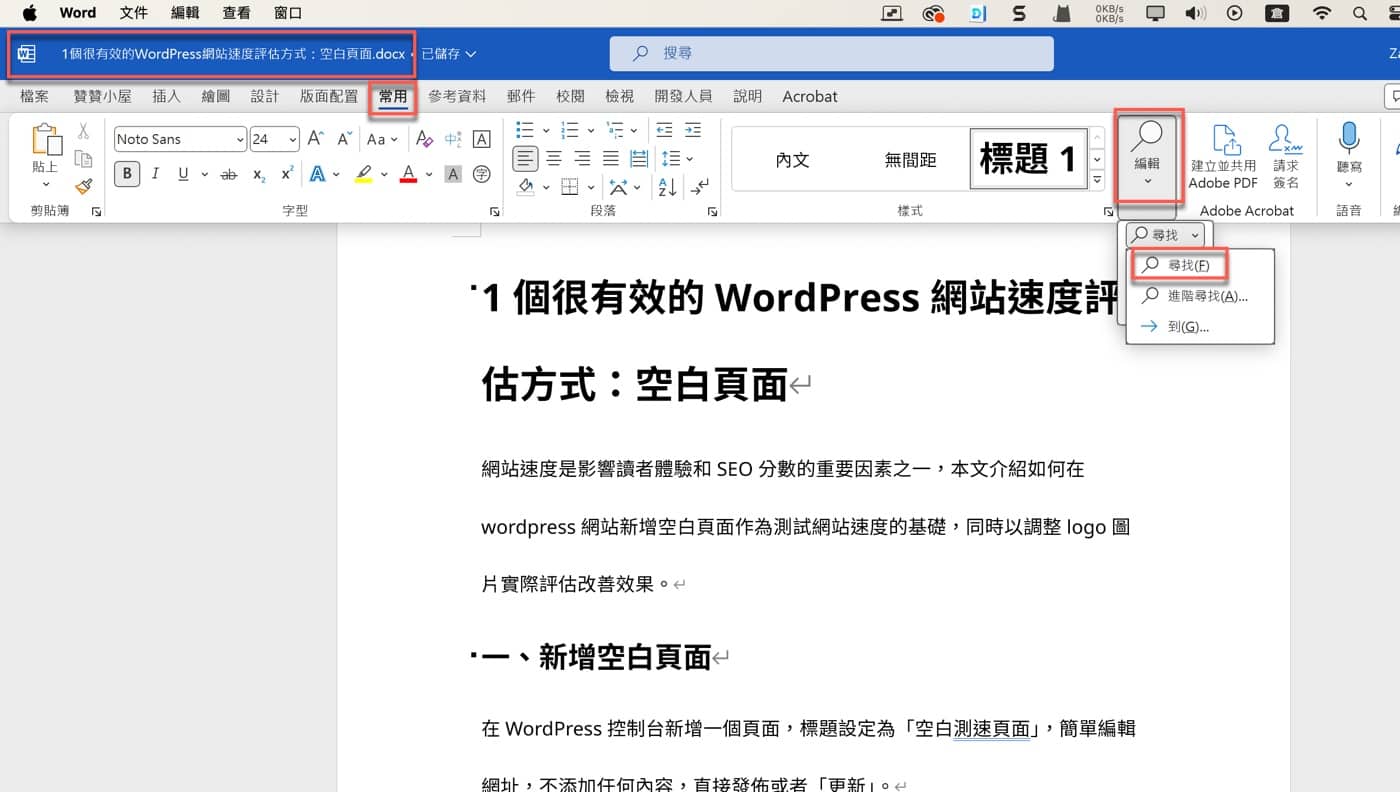Image resolution: width=1400 pixels, height=792 pixels.
Task: Open the macOS Window menu
Action: tap(288, 13)
